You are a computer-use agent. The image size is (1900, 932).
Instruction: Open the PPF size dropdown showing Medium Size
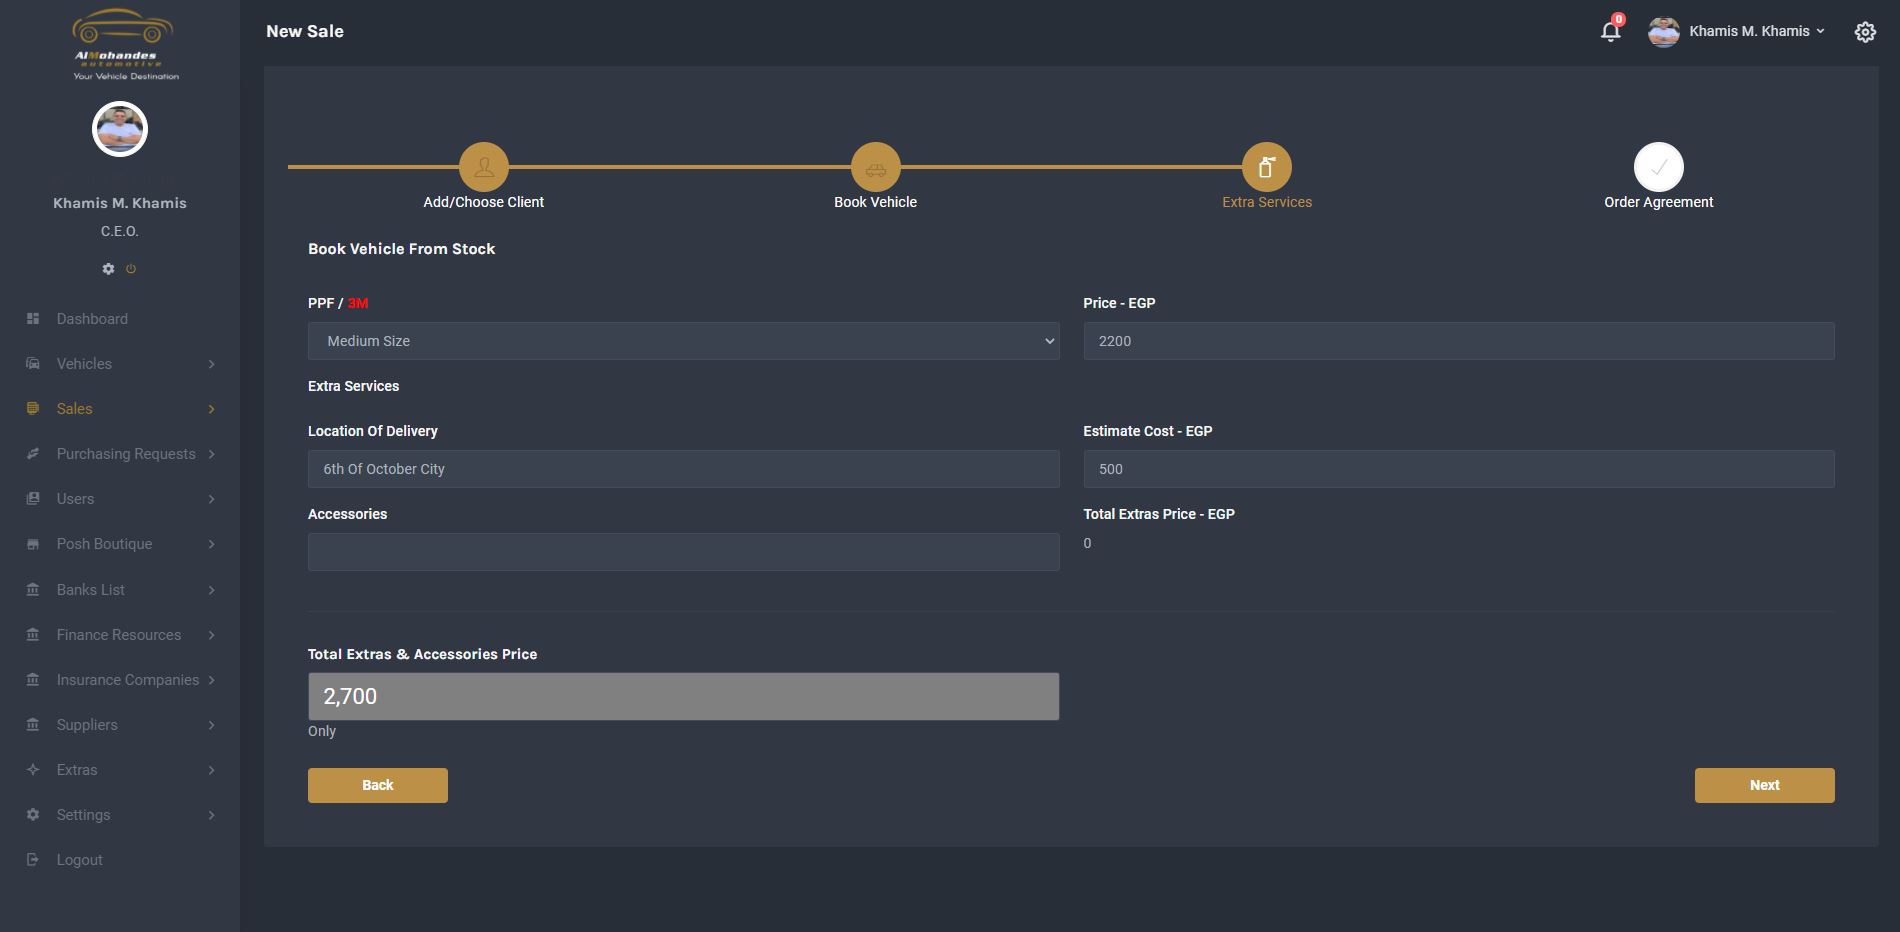(x=684, y=341)
